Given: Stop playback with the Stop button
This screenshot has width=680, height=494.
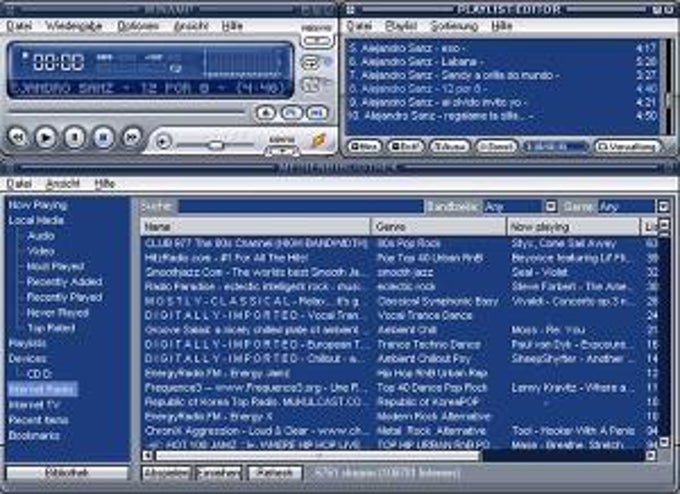Looking at the screenshot, I should pos(103,137).
